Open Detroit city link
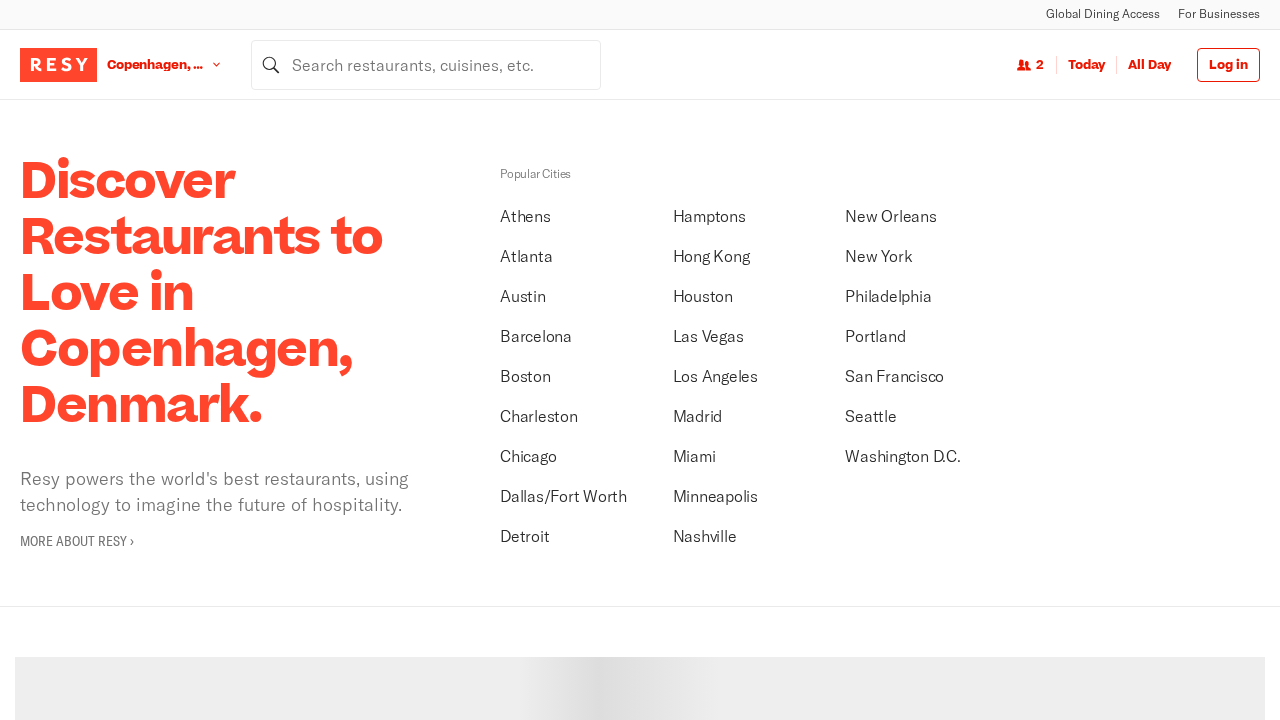1280x720 pixels. [x=525, y=536]
